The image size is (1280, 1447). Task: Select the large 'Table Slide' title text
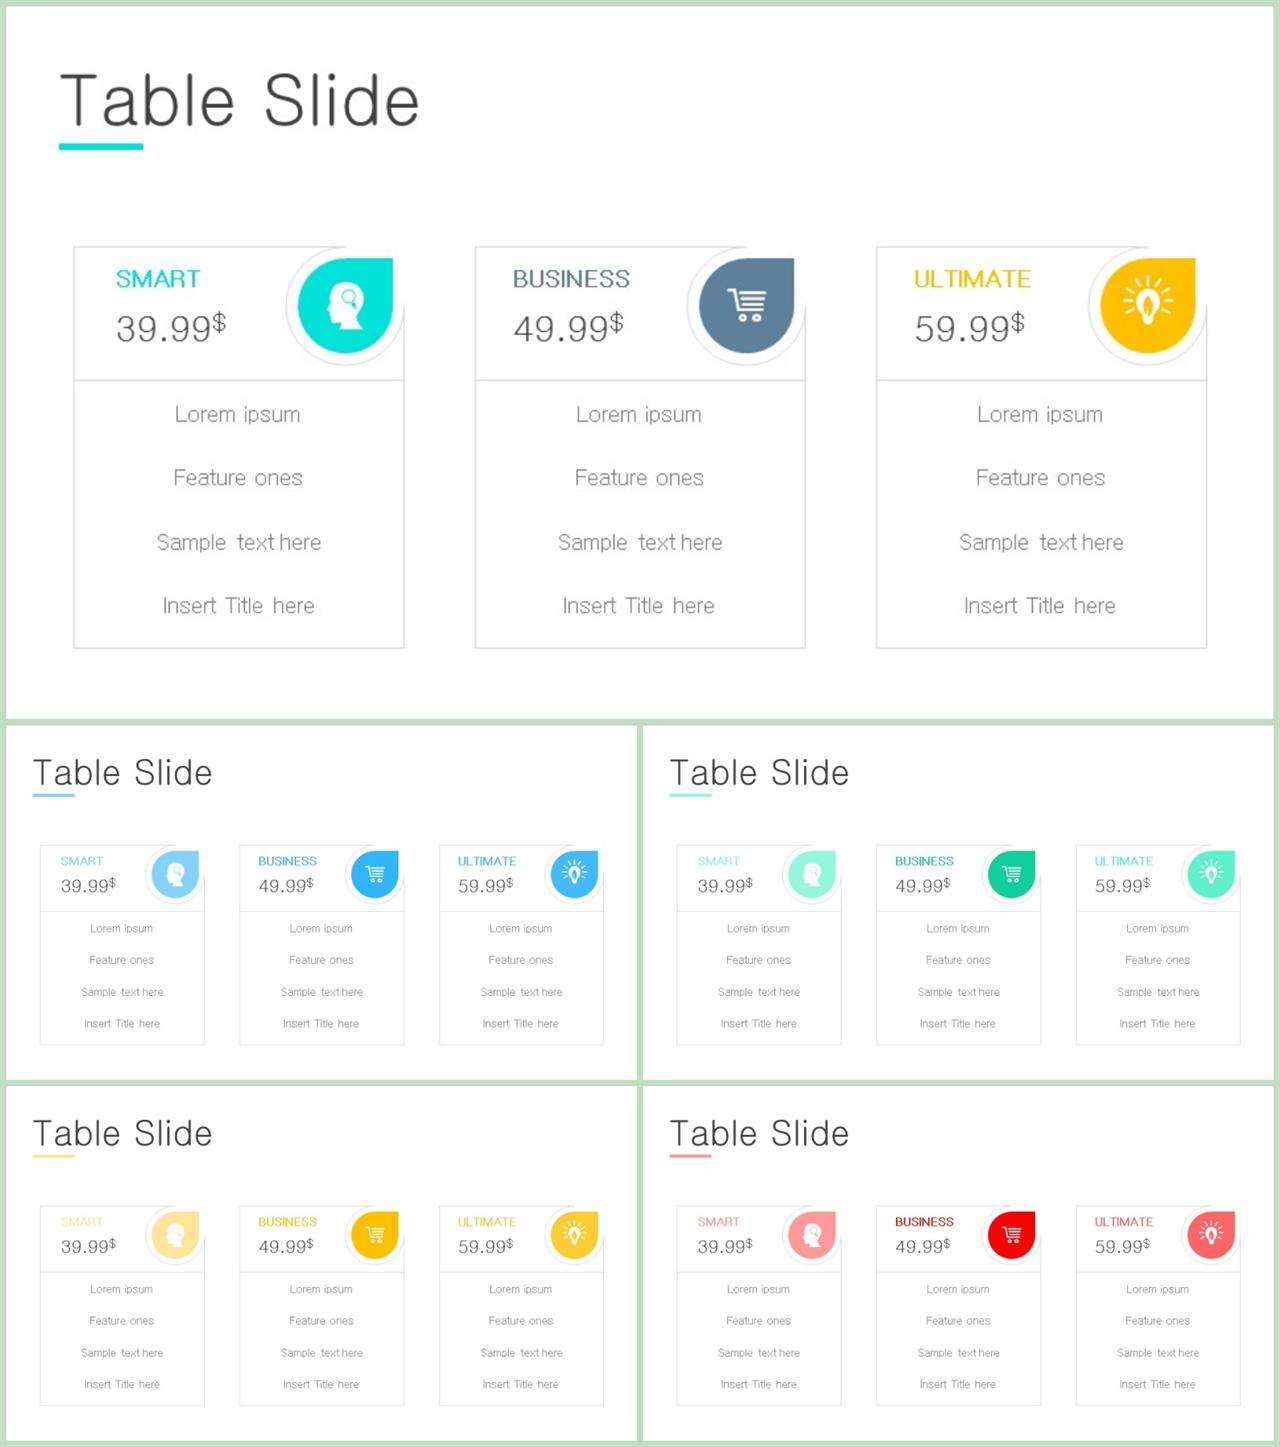click(x=239, y=101)
